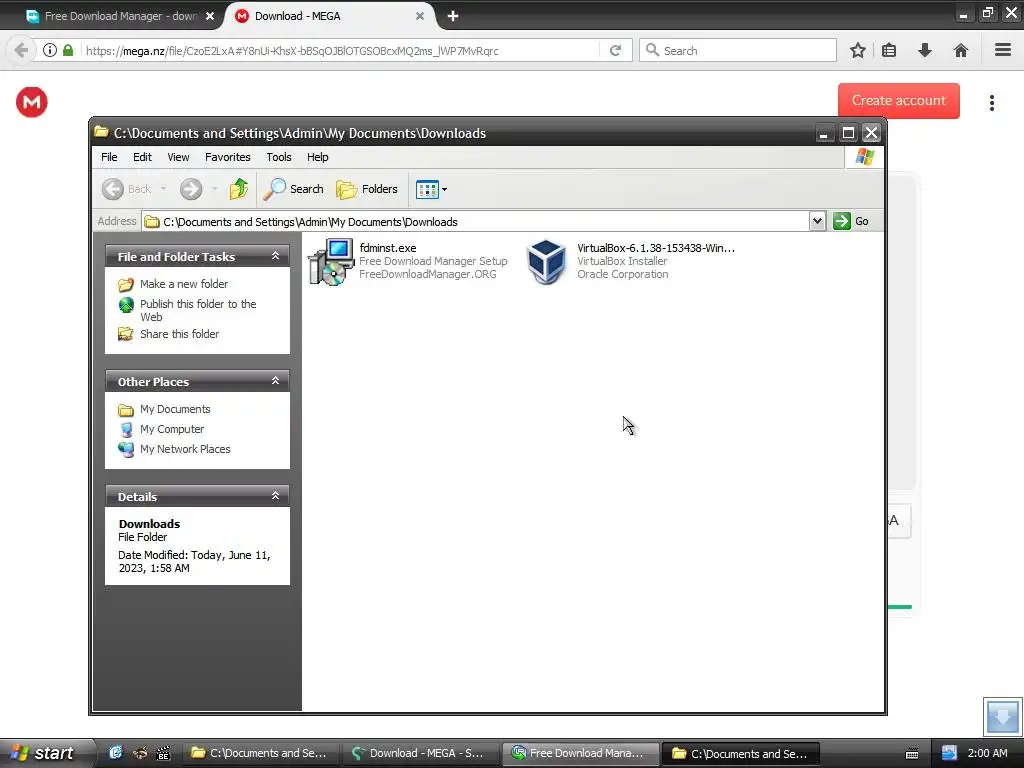
Task: Click the MEGA logo
Action: pos(32,102)
